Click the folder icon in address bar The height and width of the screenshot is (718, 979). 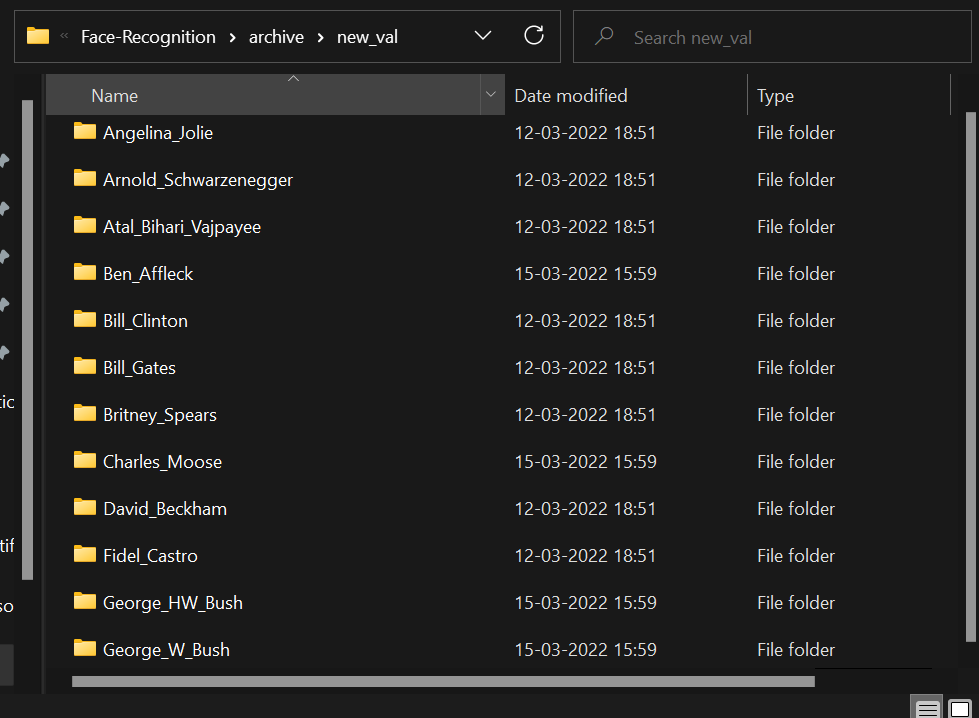(x=38, y=36)
